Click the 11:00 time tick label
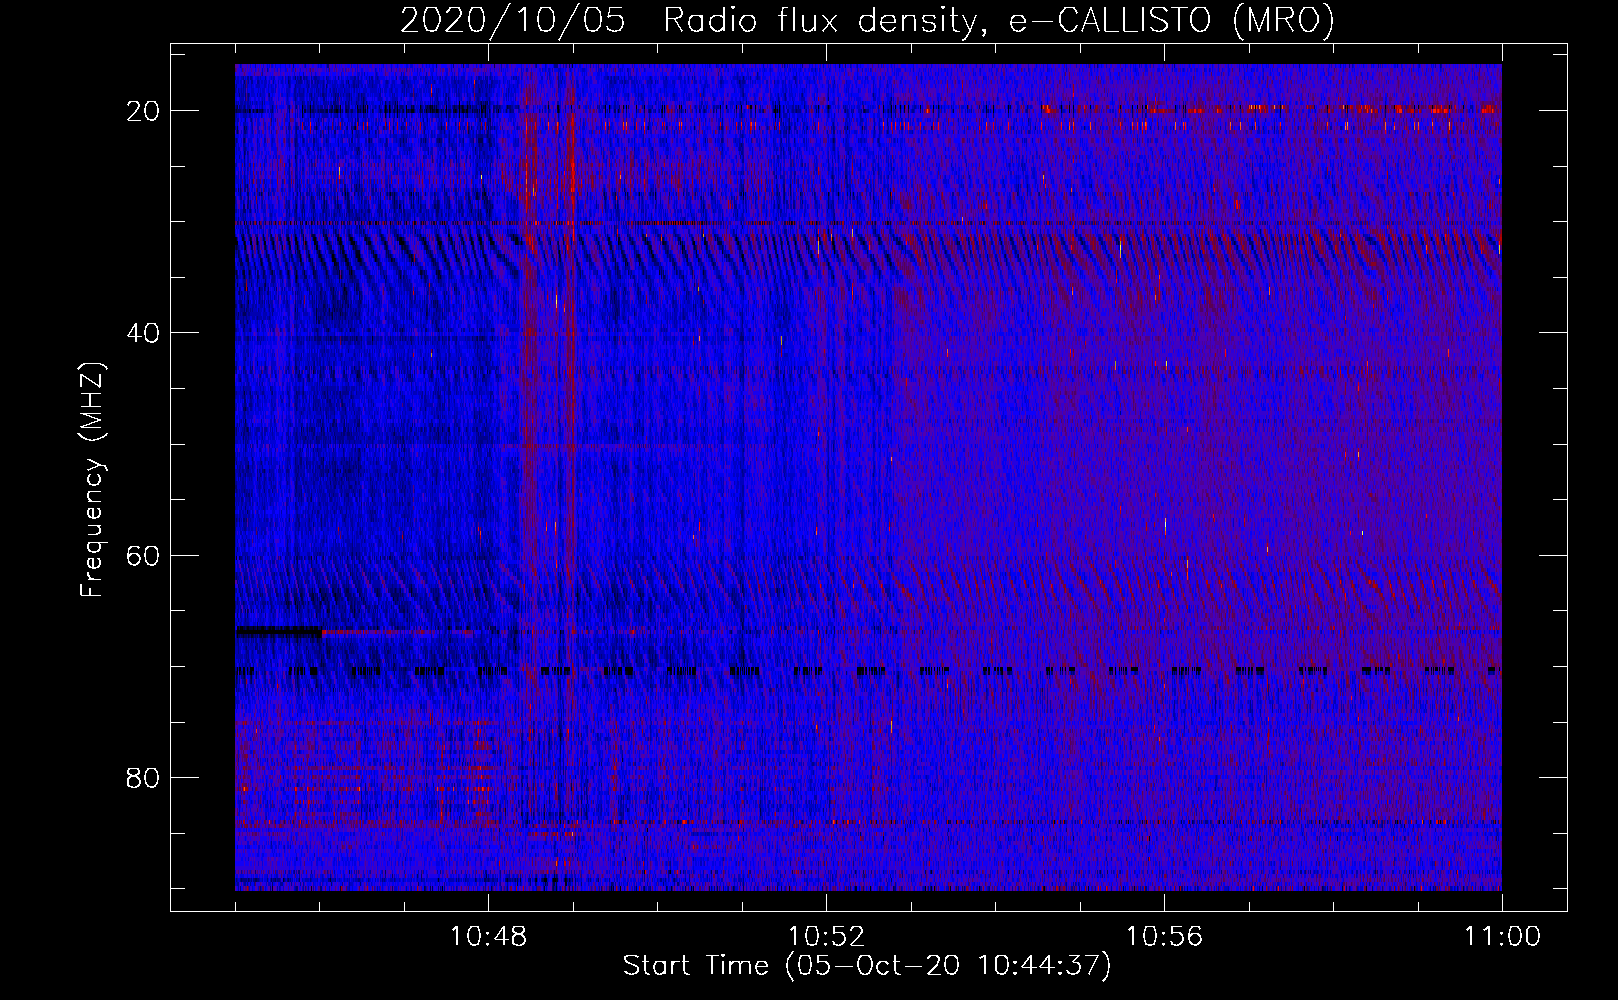 (1502, 937)
